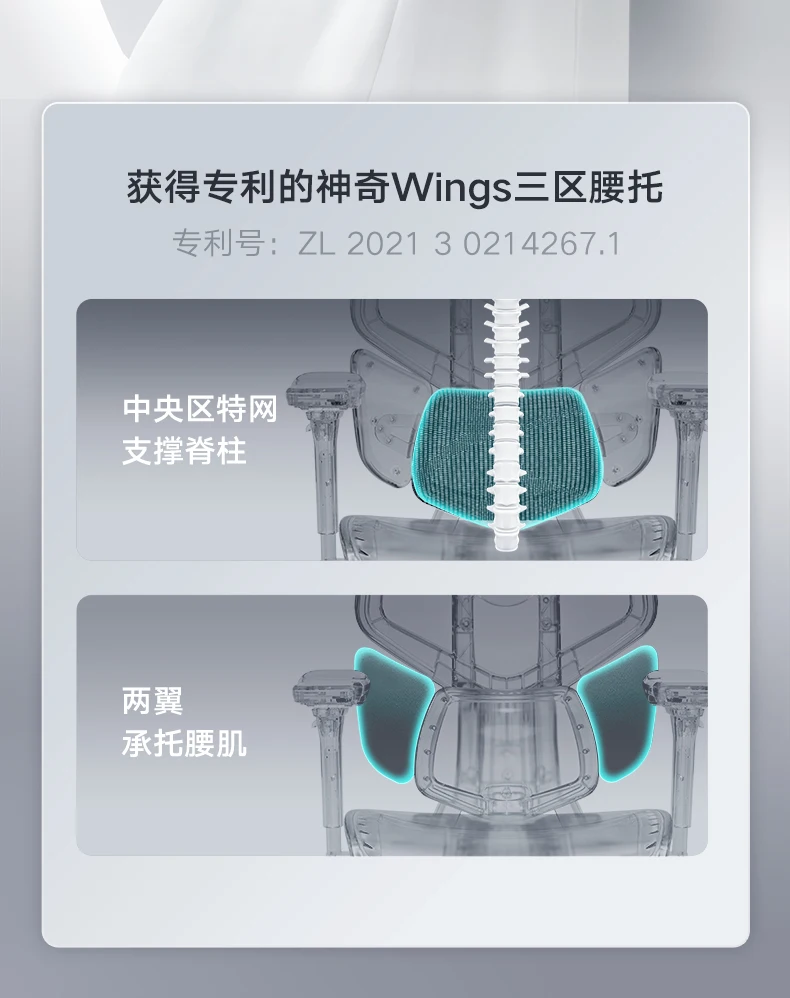Tap the 支撑脊柱 text line
This screenshot has width=790, height=998.
click(184, 451)
